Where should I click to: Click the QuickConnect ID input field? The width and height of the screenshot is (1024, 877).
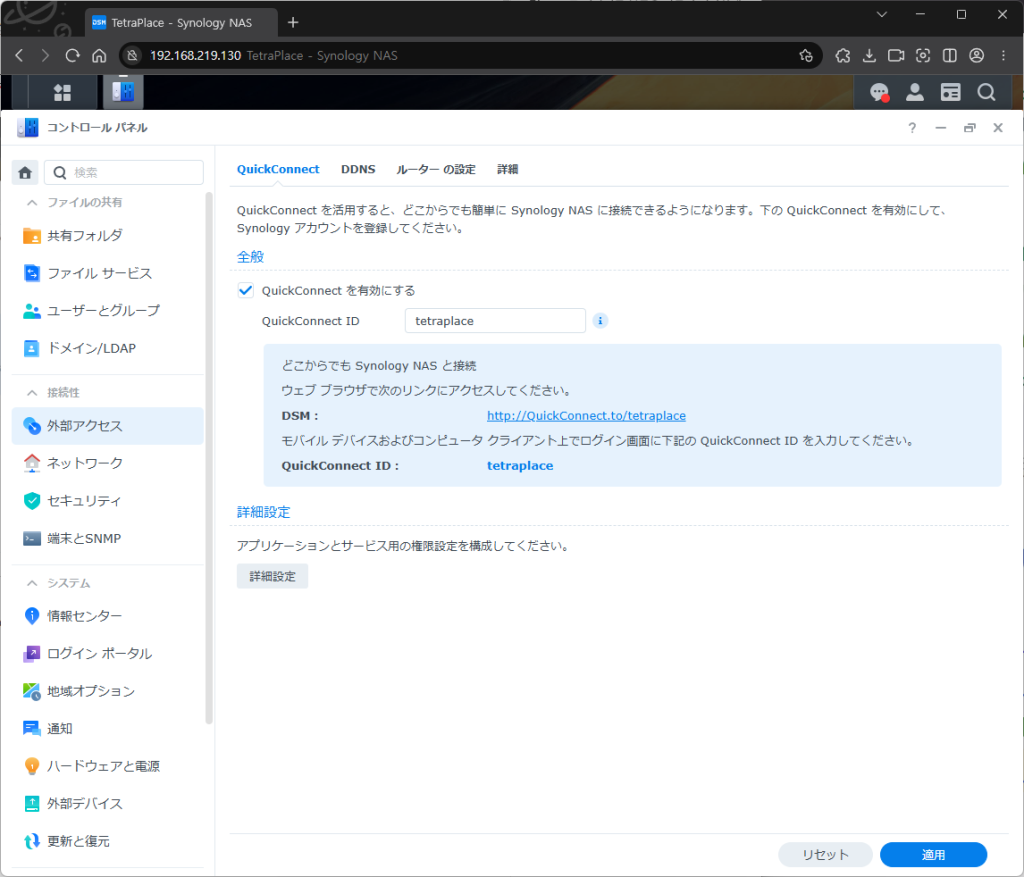pos(495,321)
